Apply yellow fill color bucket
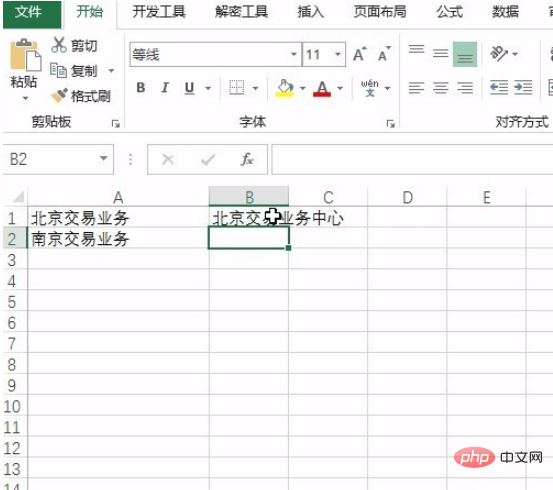553x490 pixels. pyautogui.click(x=285, y=88)
